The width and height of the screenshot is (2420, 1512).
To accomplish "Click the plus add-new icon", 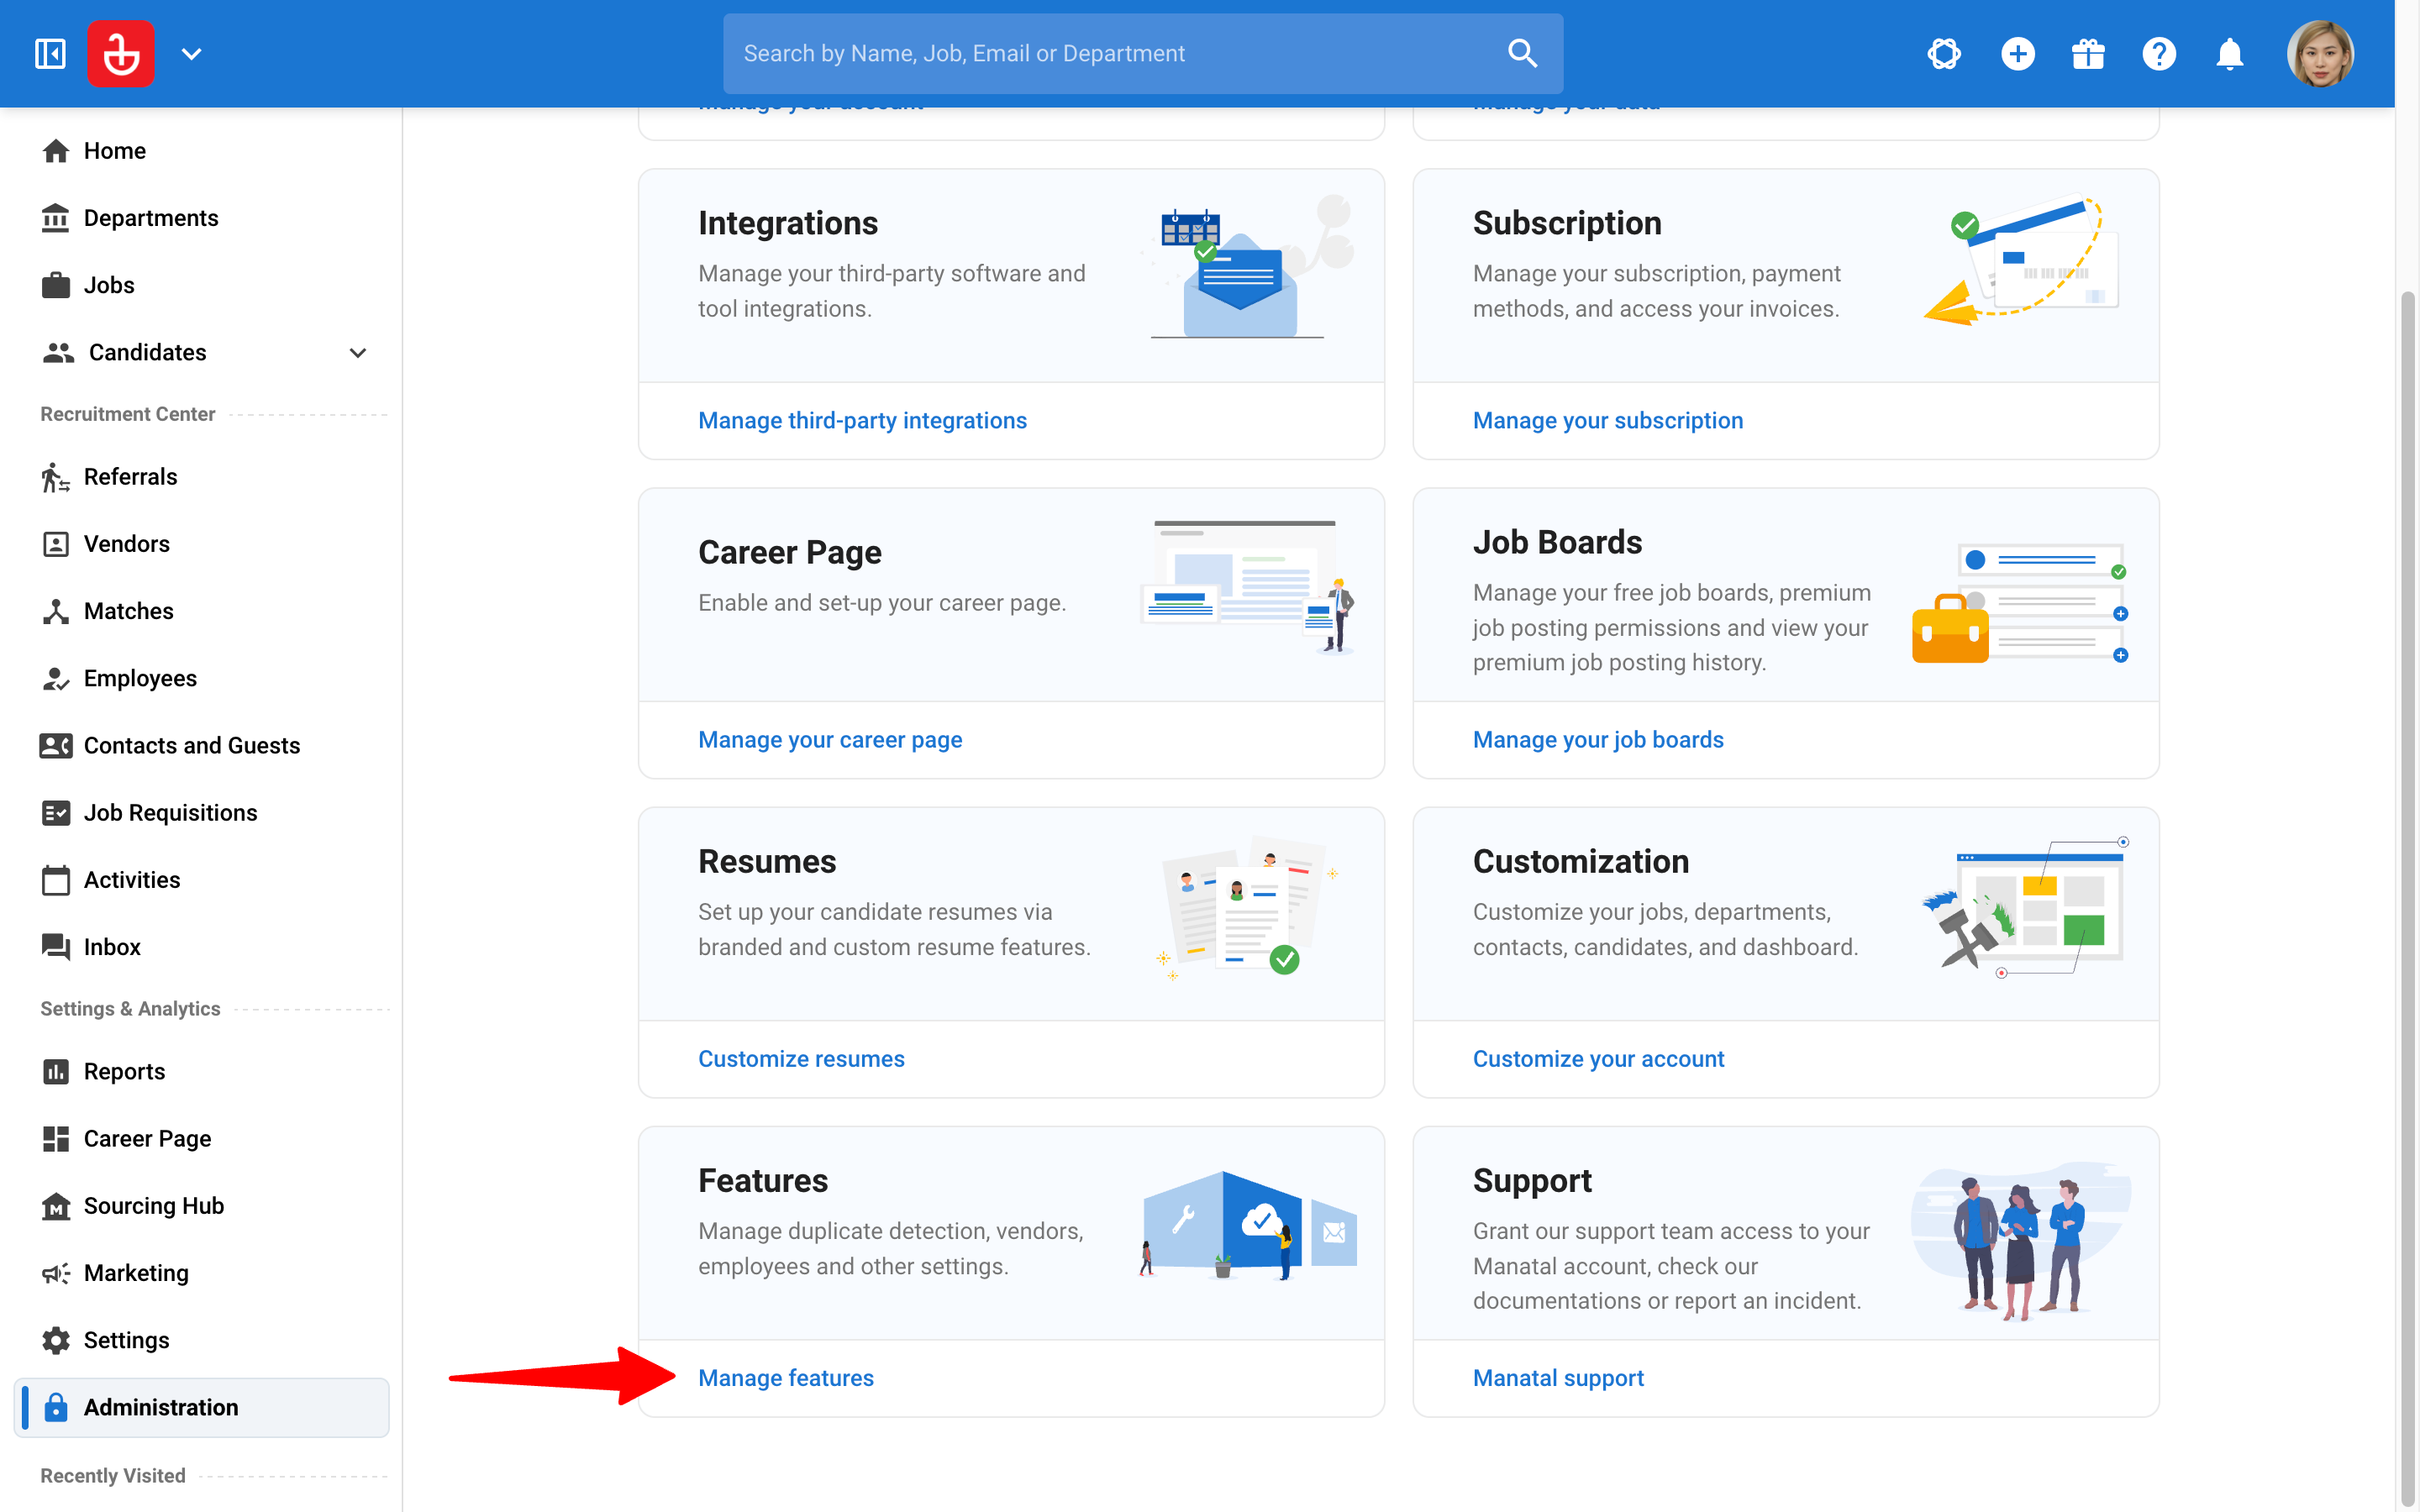I will pyautogui.click(x=2017, y=54).
